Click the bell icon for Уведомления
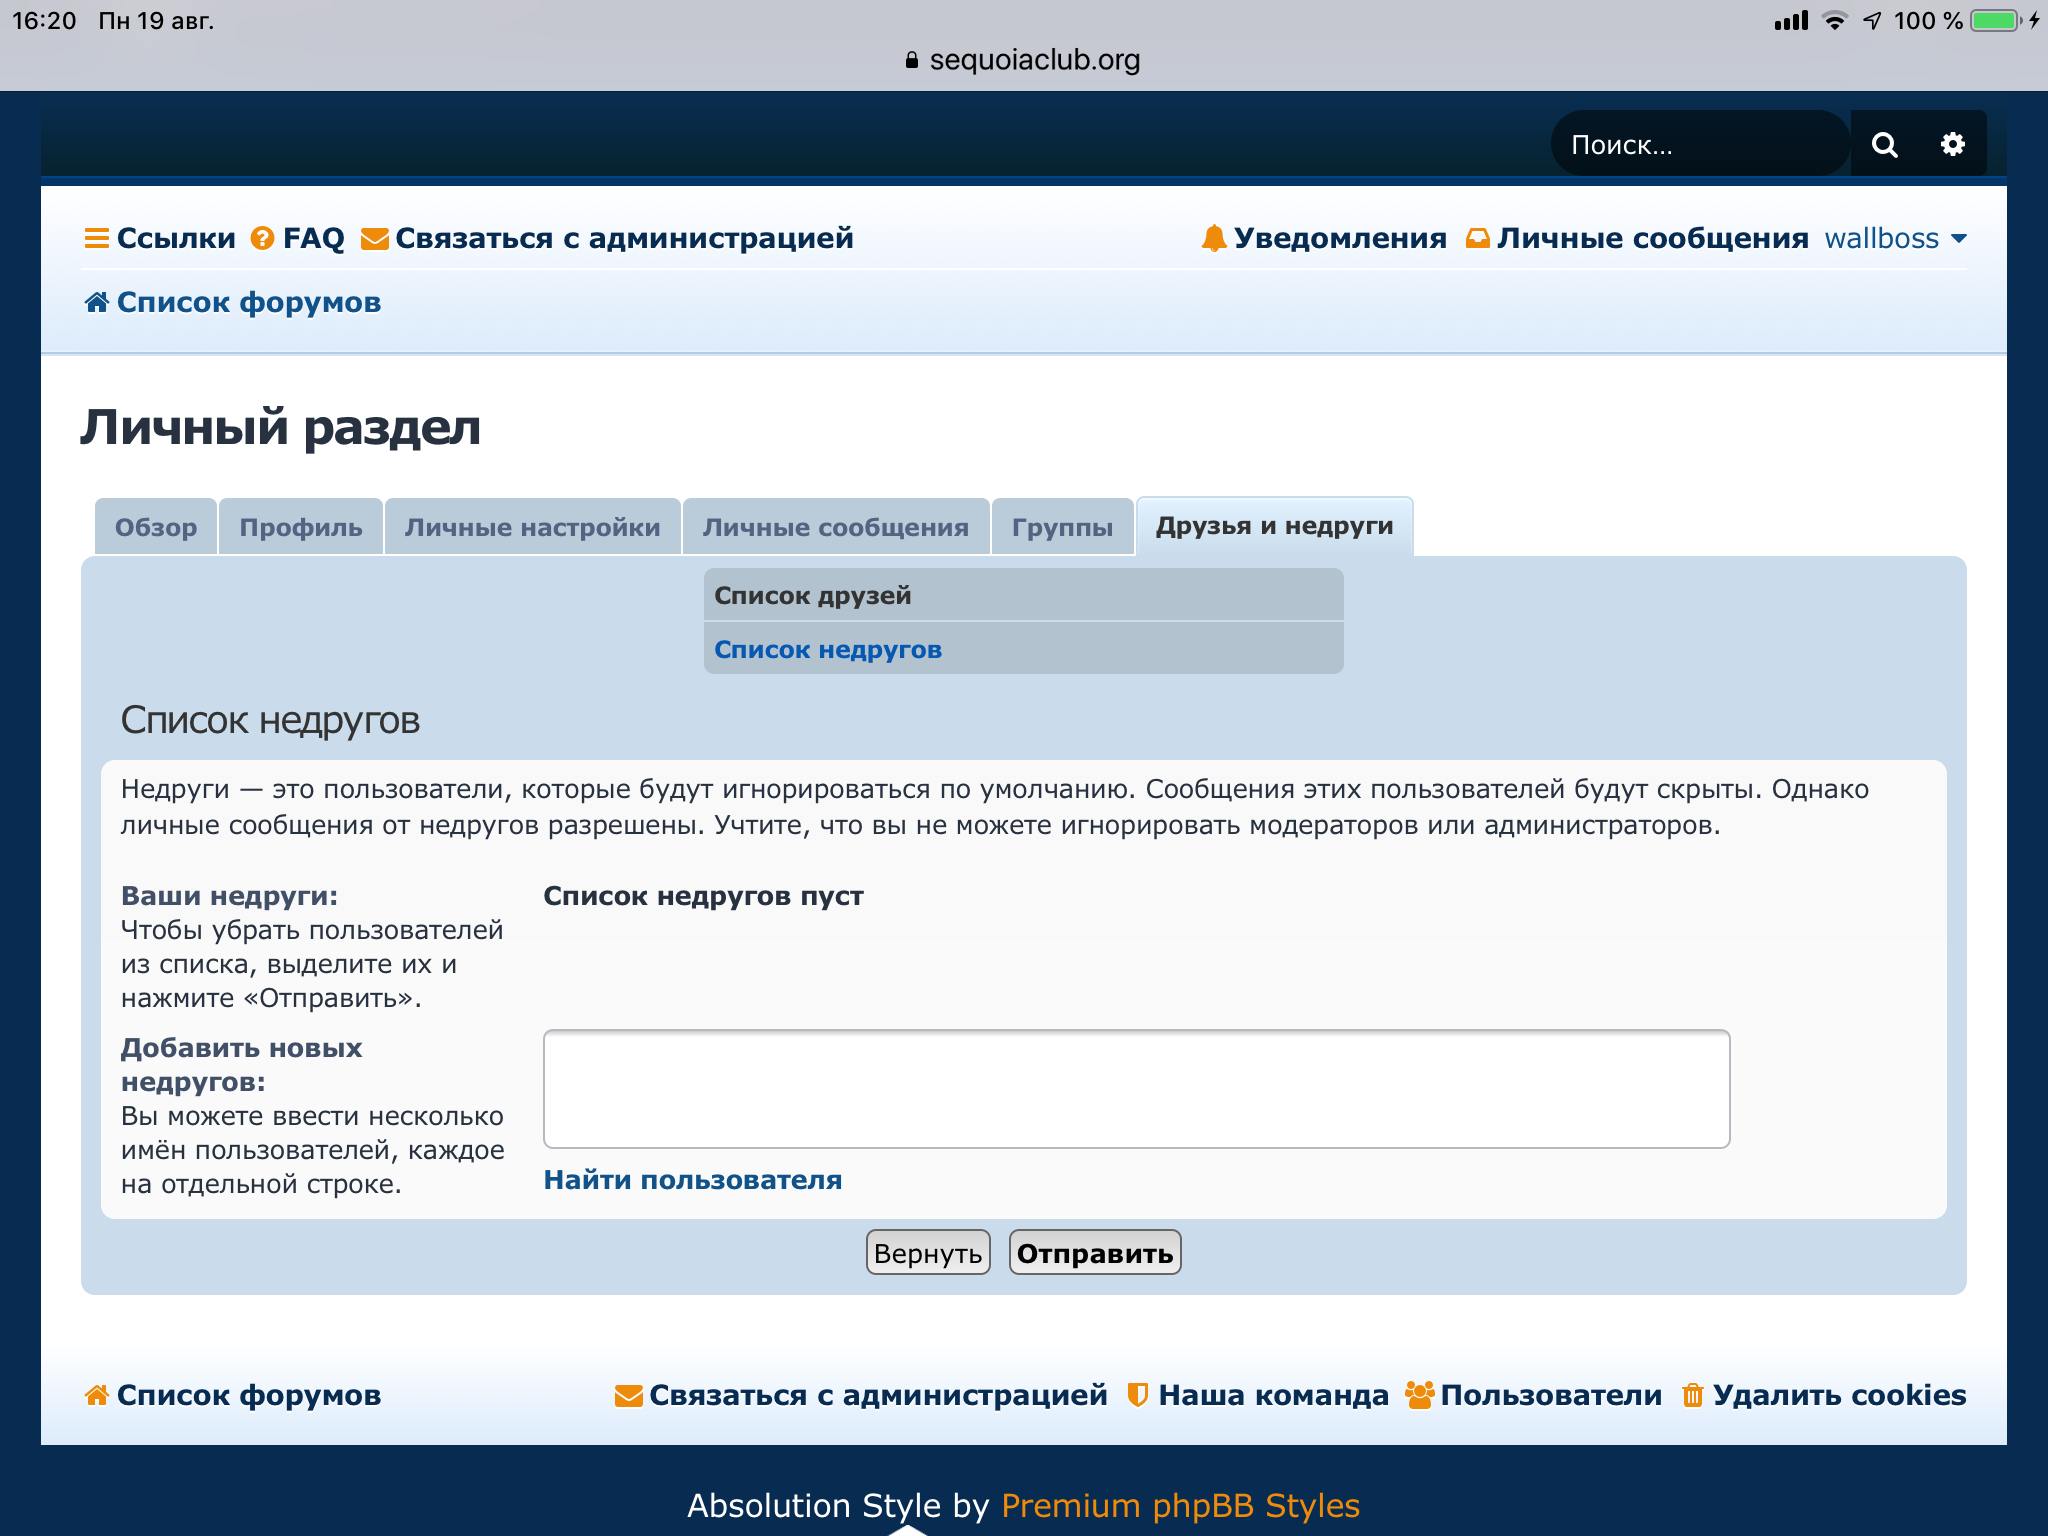 point(1213,238)
